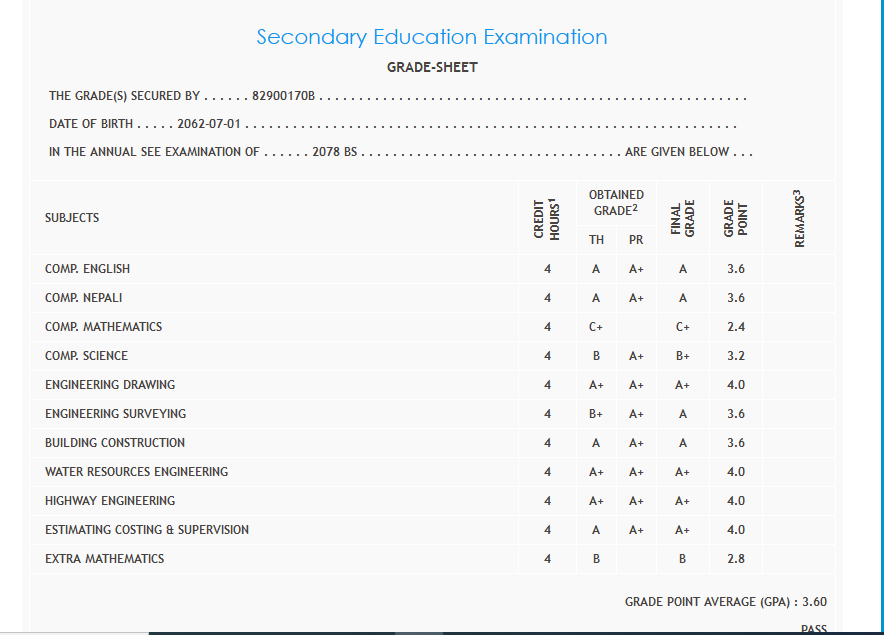The image size is (884, 635).
Task: Click the 3.2 grade point for COMP. SCIENCE
Action: coord(735,356)
